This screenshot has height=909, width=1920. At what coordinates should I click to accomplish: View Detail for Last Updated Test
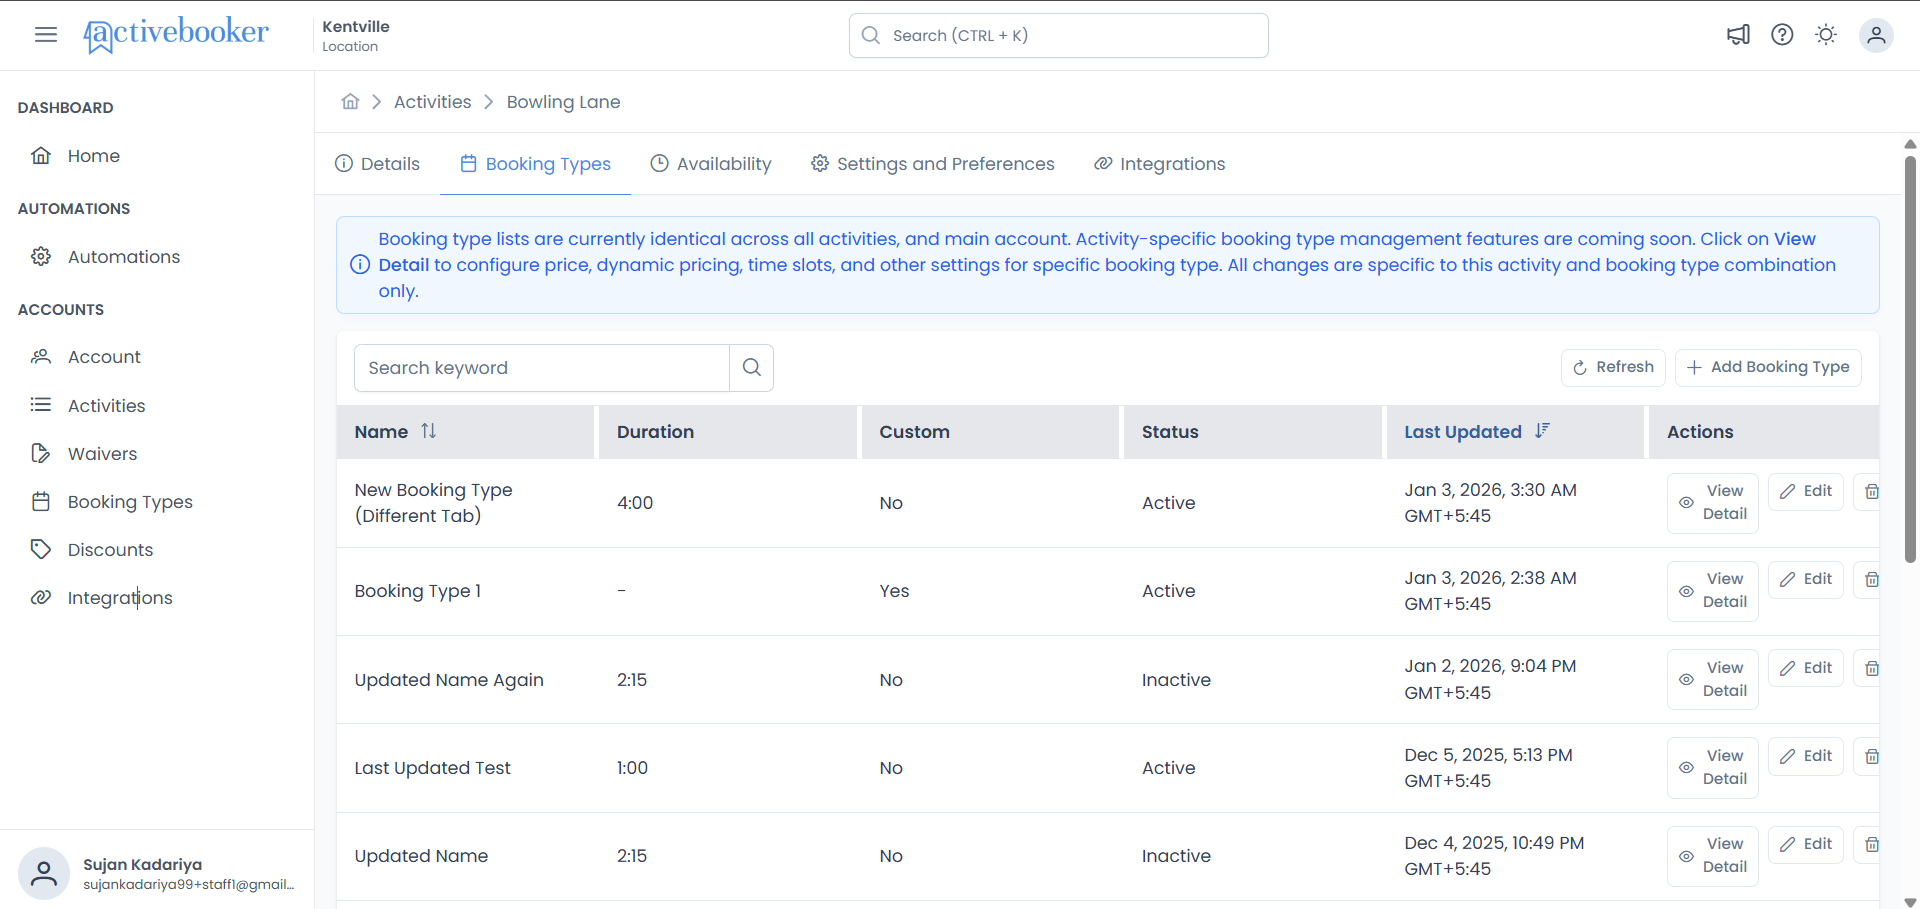(1713, 768)
